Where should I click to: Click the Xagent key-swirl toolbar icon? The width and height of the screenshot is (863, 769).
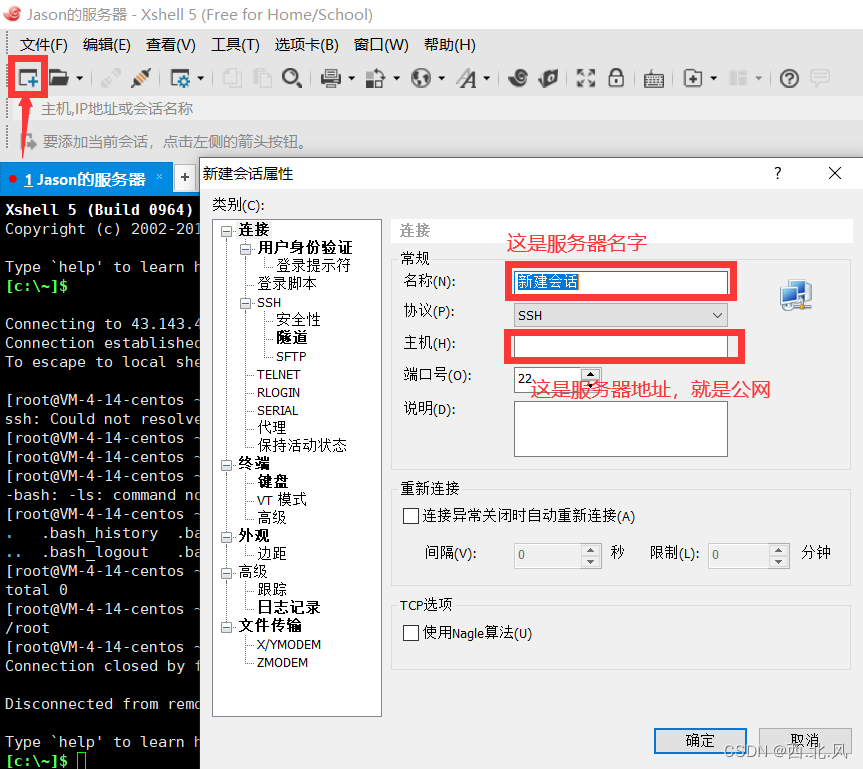pyautogui.click(x=548, y=78)
